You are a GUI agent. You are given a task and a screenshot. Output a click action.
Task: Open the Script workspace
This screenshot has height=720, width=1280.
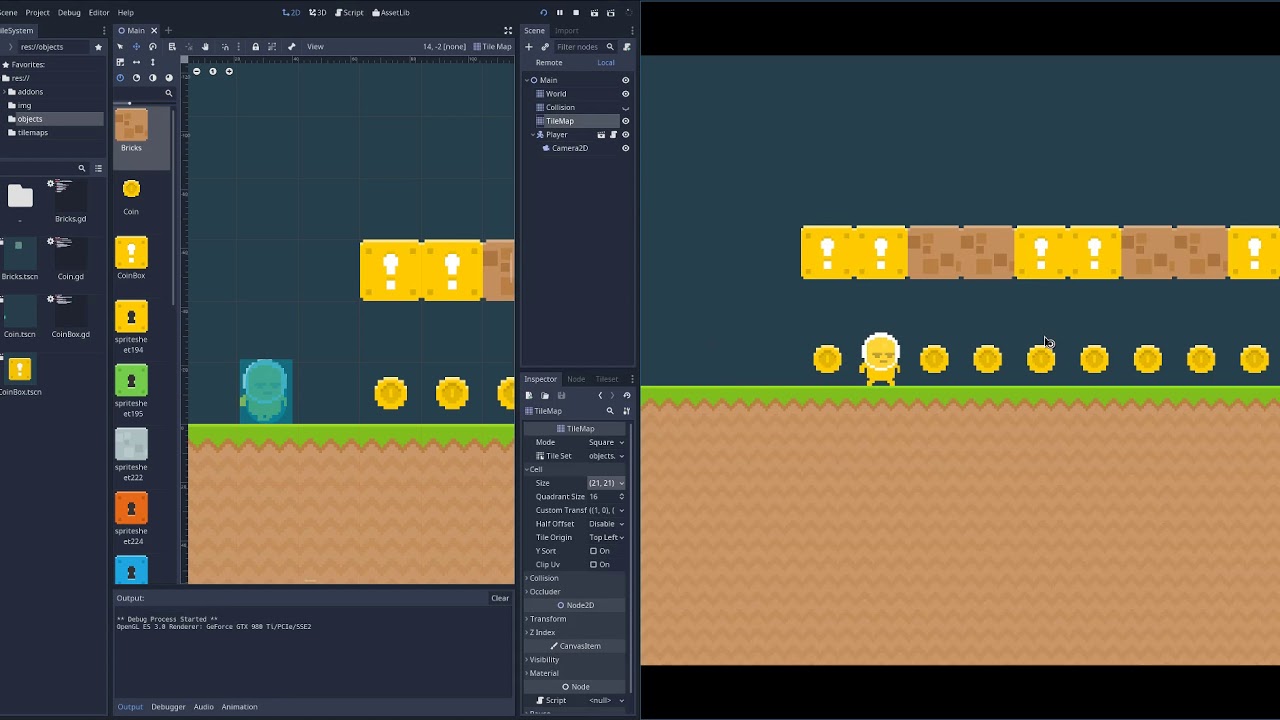click(x=349, y=13)
